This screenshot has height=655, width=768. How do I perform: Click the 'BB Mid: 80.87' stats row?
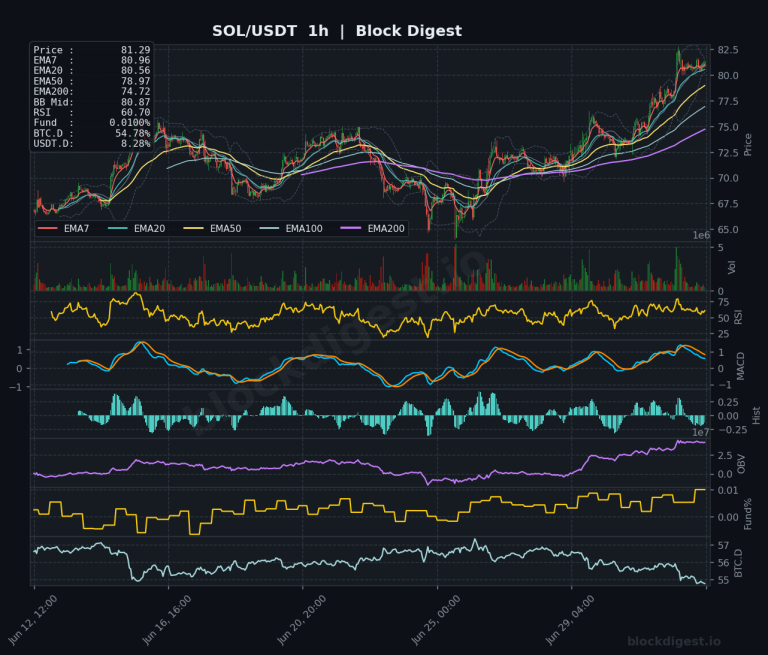tap(92, 102)
